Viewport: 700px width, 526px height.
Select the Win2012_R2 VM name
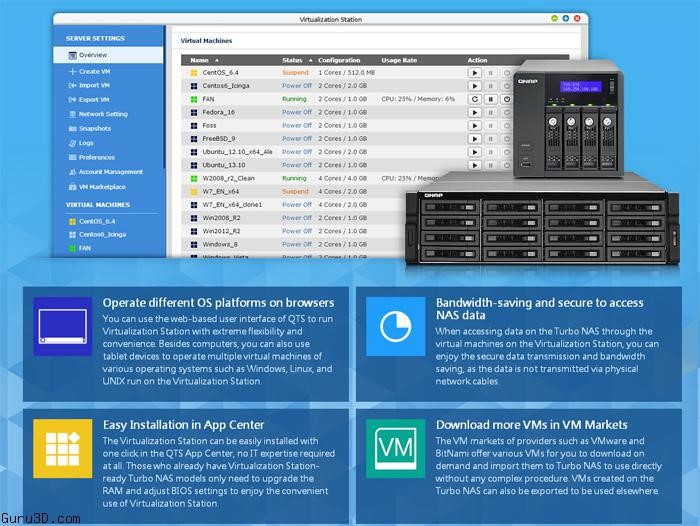(221, 231)
